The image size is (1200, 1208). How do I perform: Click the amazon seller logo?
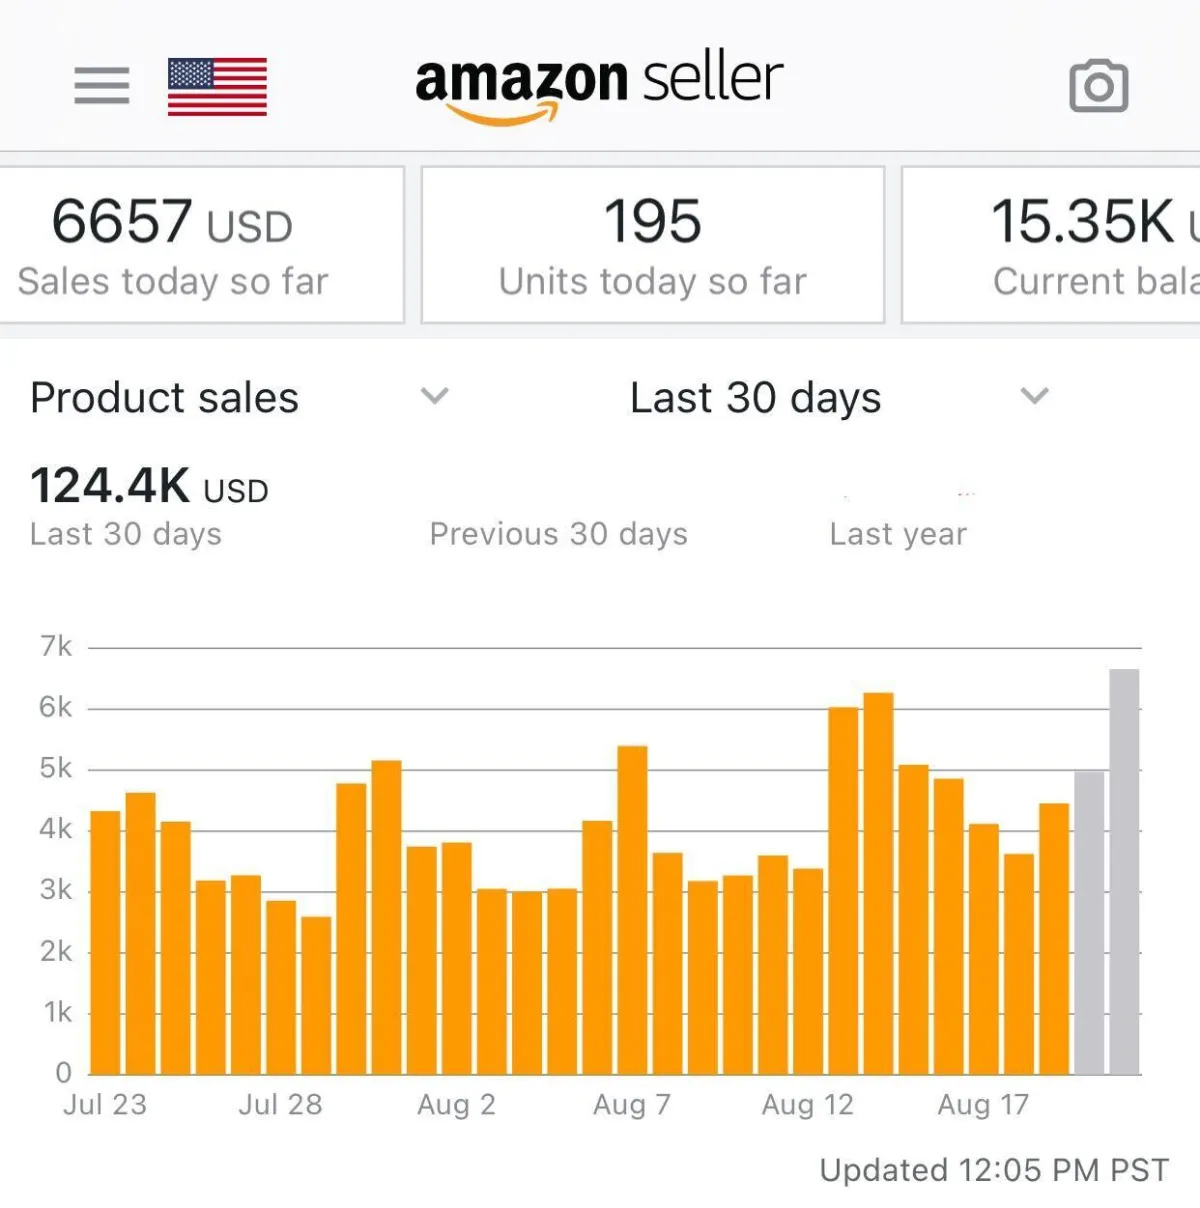pos(599,88)
